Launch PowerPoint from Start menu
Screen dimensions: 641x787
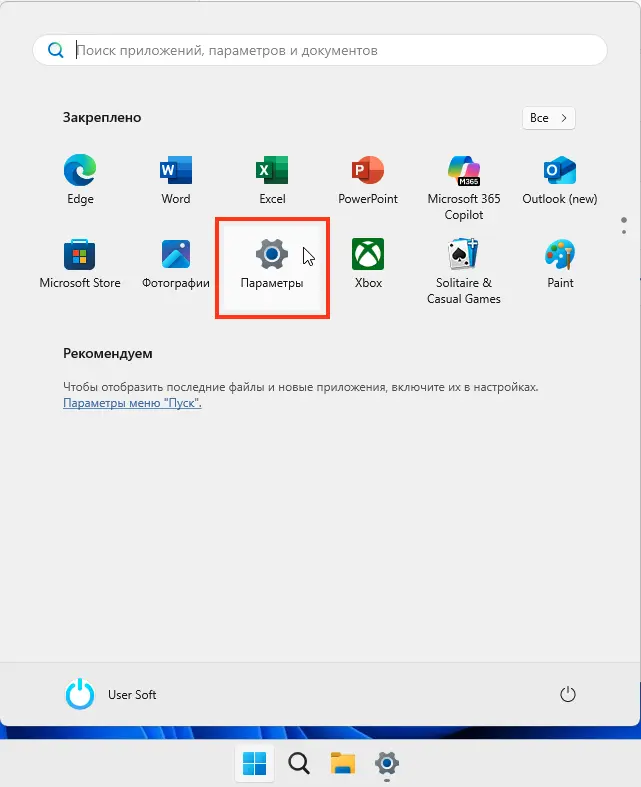tap(368, 180)
